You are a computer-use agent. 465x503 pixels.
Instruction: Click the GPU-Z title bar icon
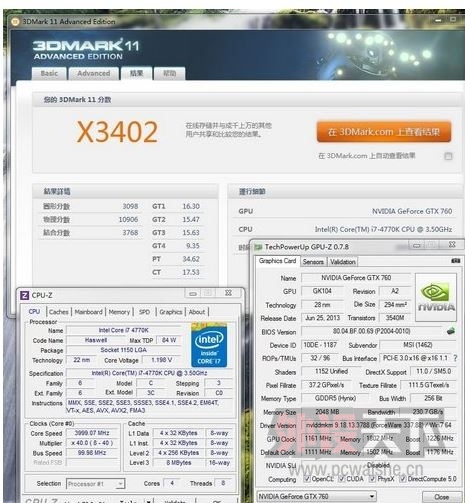pyautogui.click(x=258, y=247)
